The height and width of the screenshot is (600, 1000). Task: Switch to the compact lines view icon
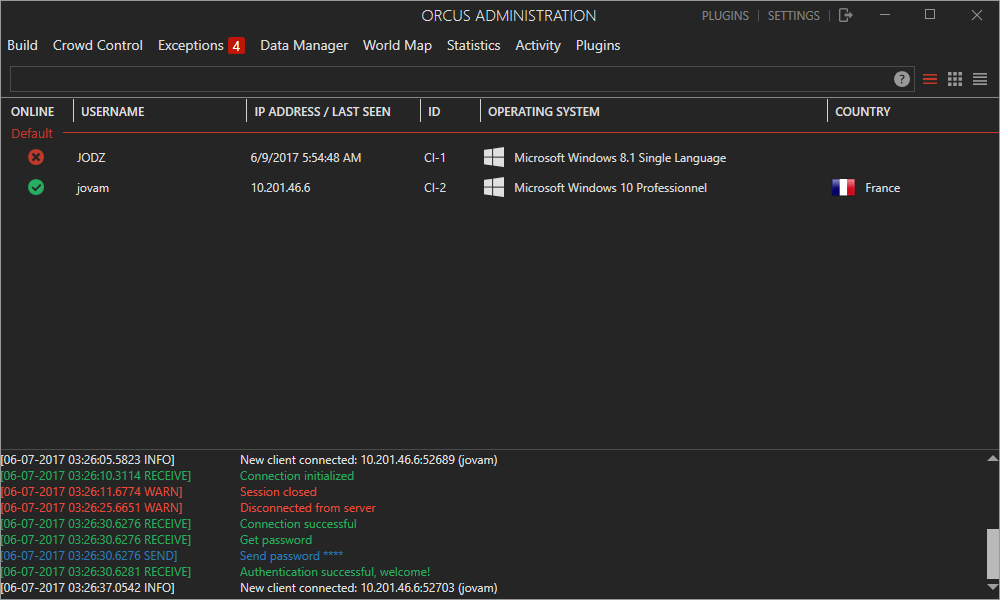click(x=980, y=79)
